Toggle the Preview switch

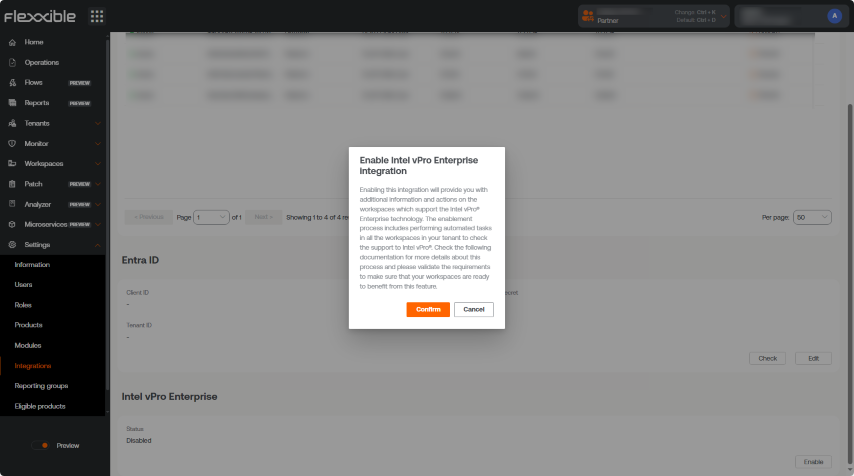point(40,446)
